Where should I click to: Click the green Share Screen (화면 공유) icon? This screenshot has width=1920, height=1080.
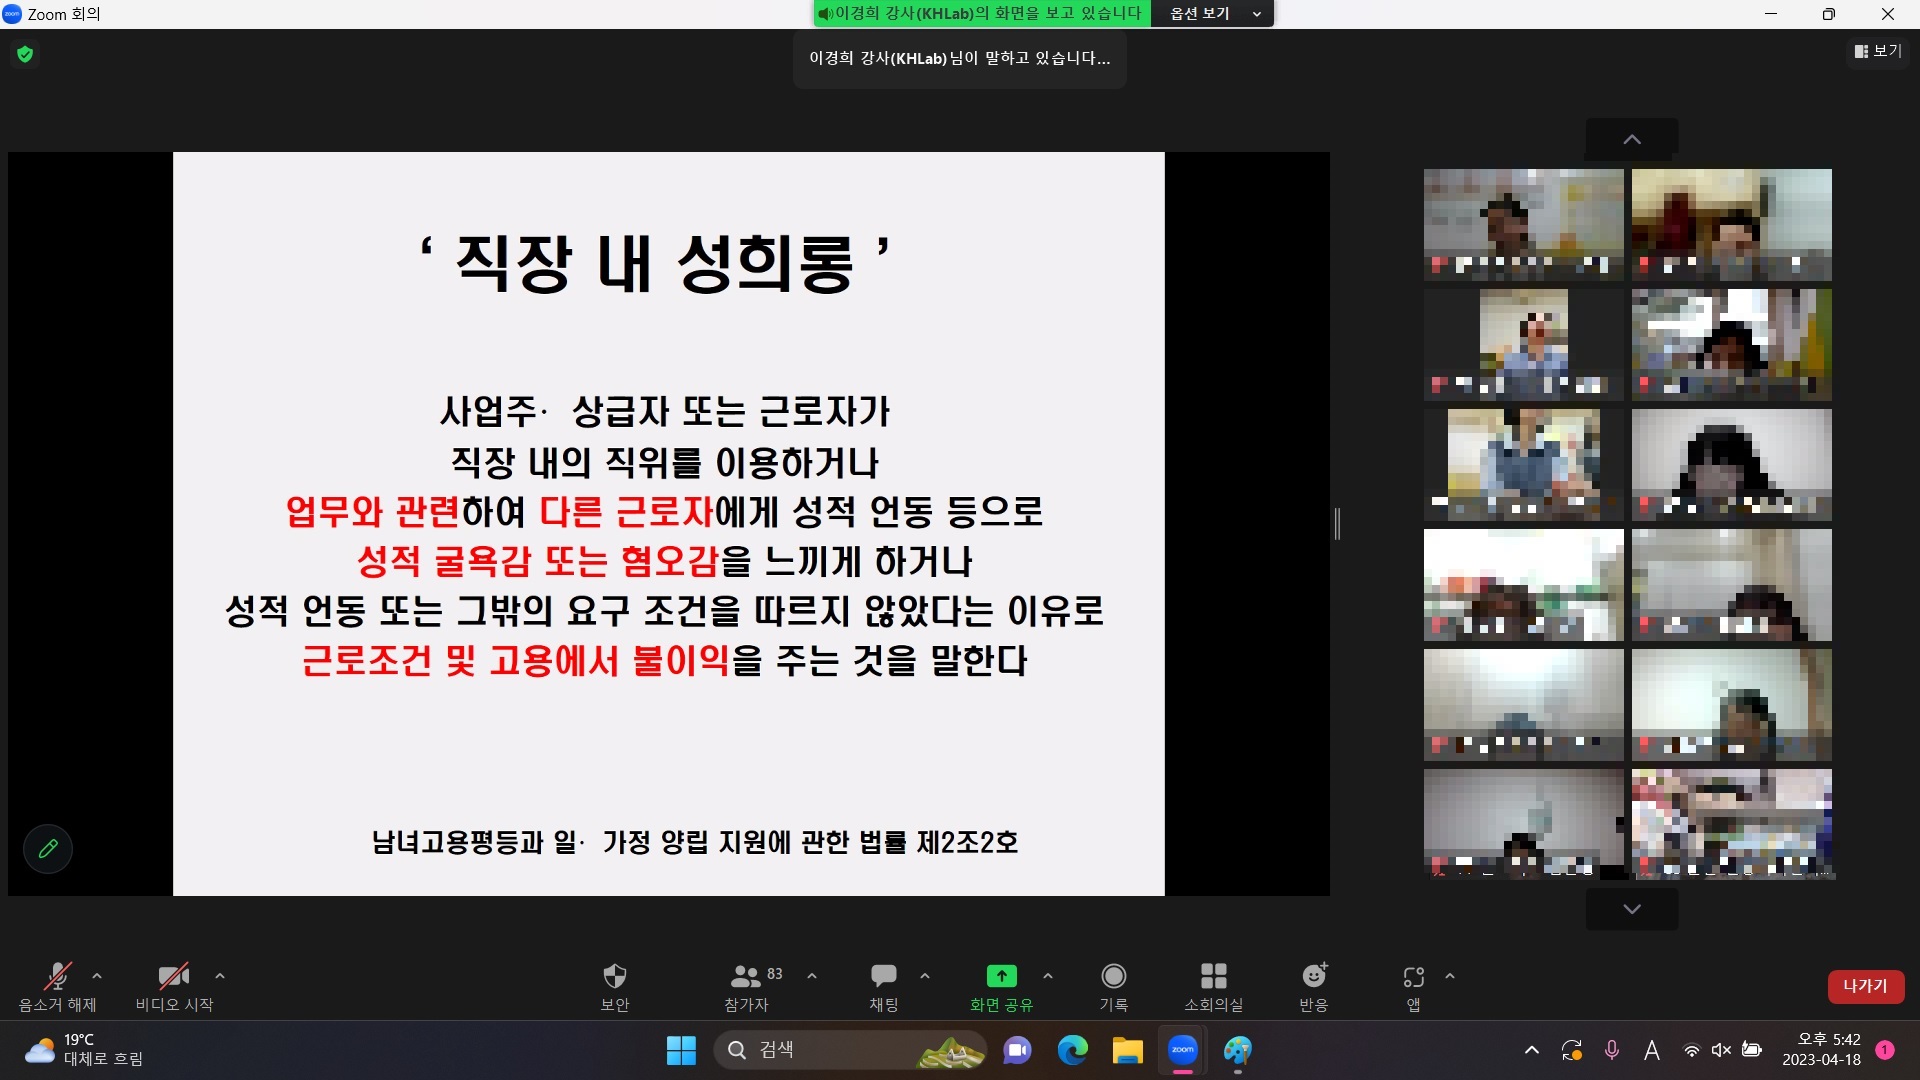point(1001,976)
